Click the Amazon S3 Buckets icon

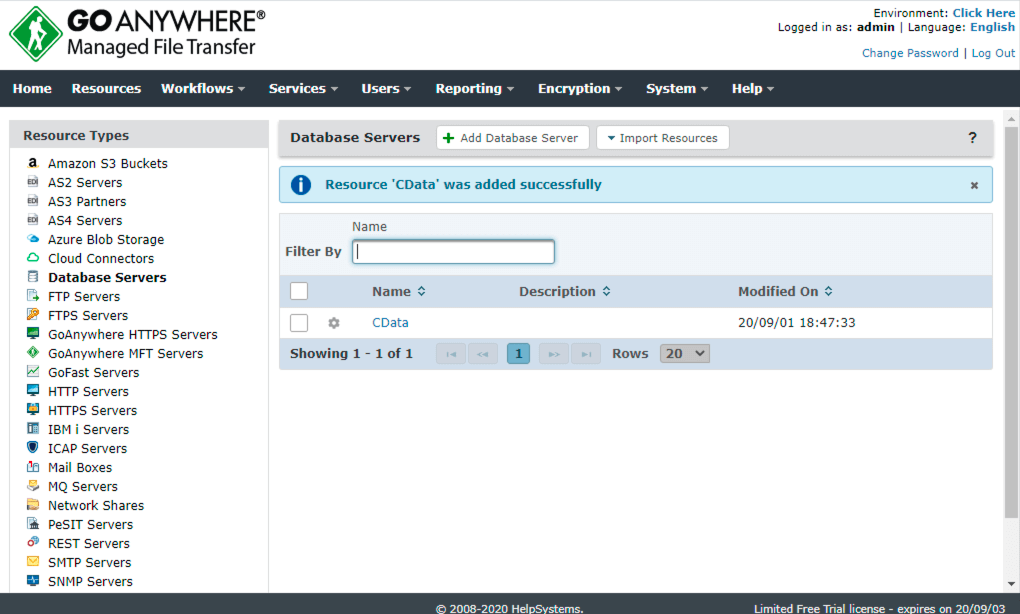33,163
